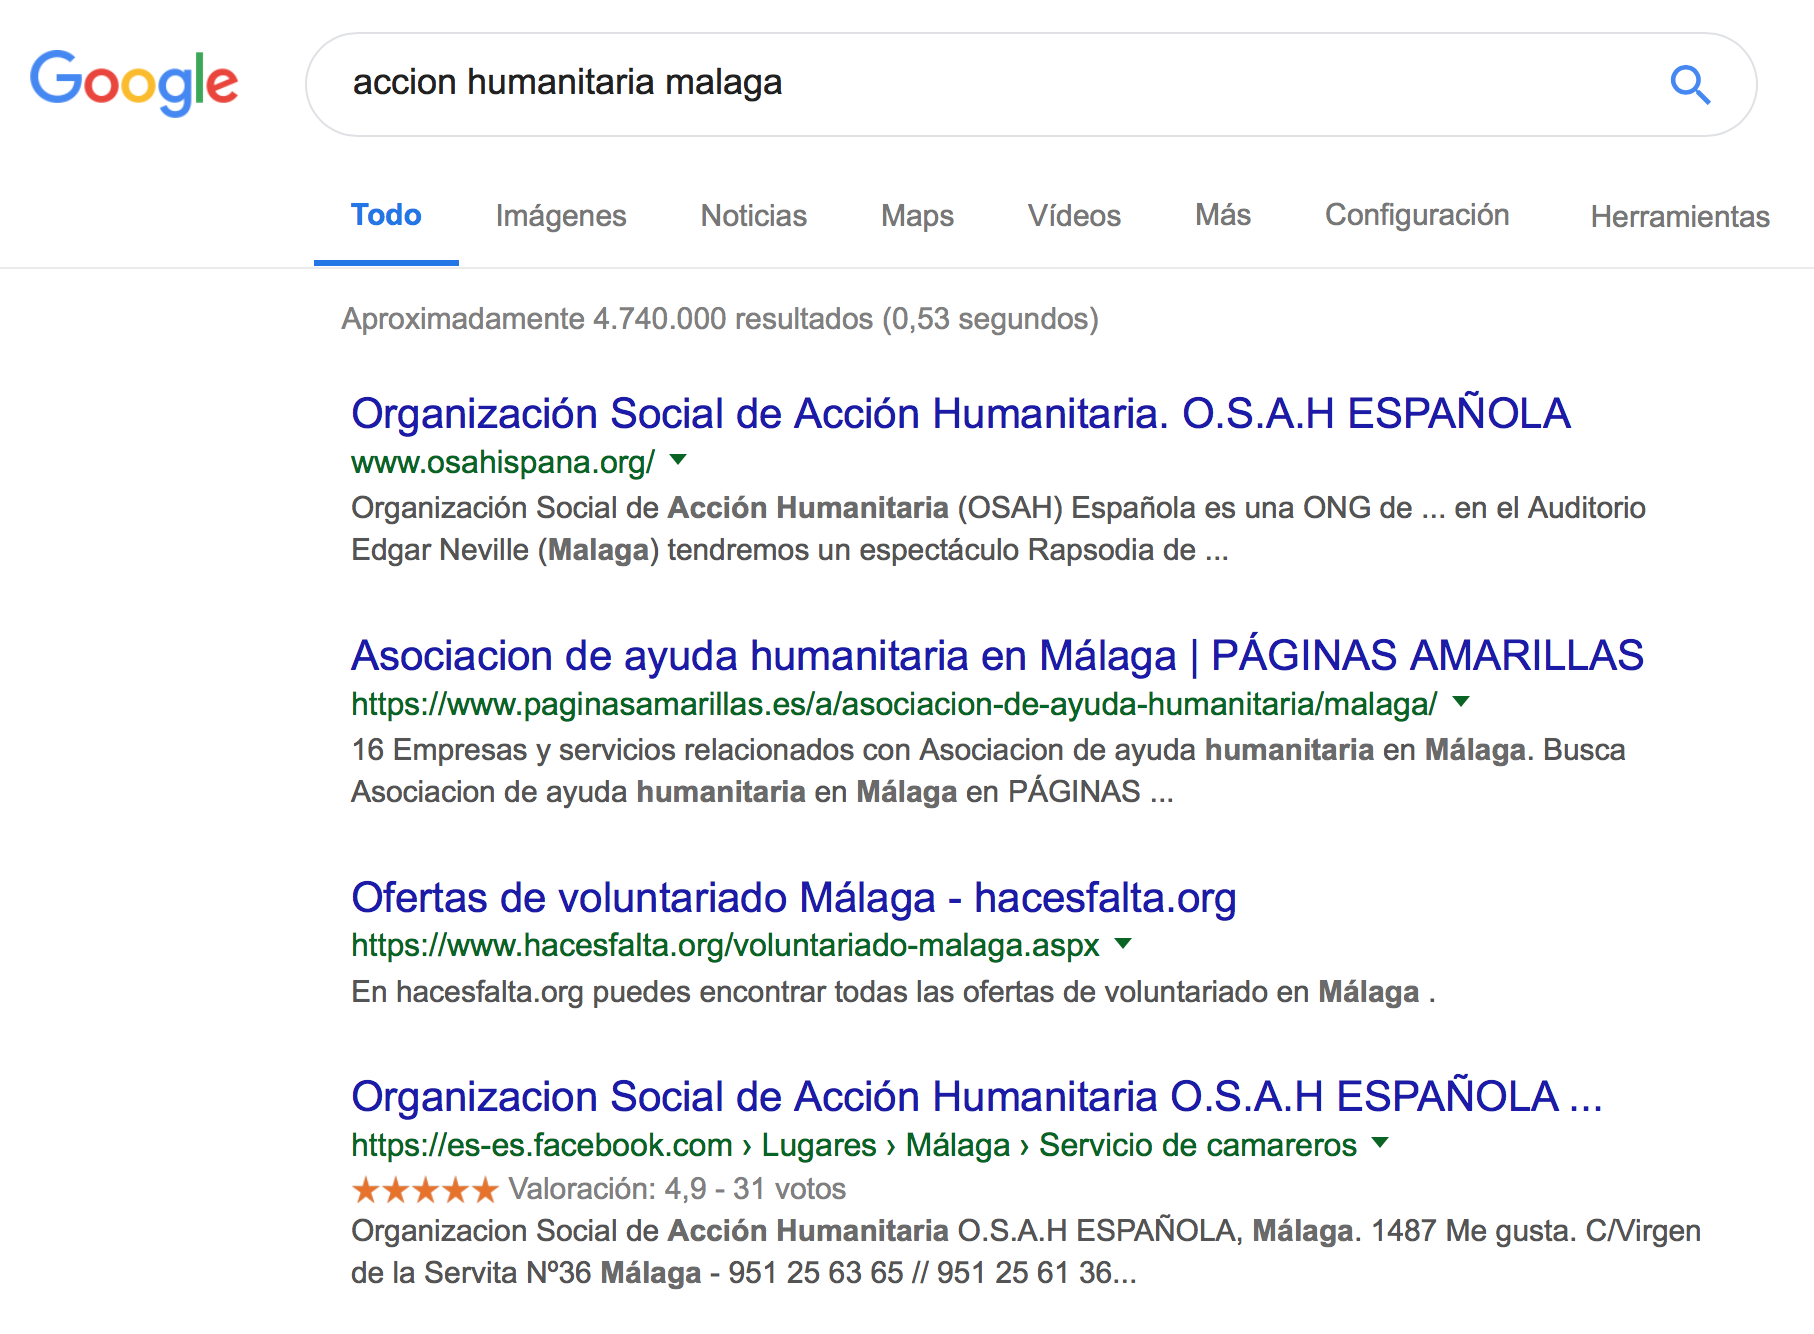The height and width of the screenshot is (1334, 1814).
Task: Click the search box with 'accion humanitaria malaga'
Action: 1031,85
